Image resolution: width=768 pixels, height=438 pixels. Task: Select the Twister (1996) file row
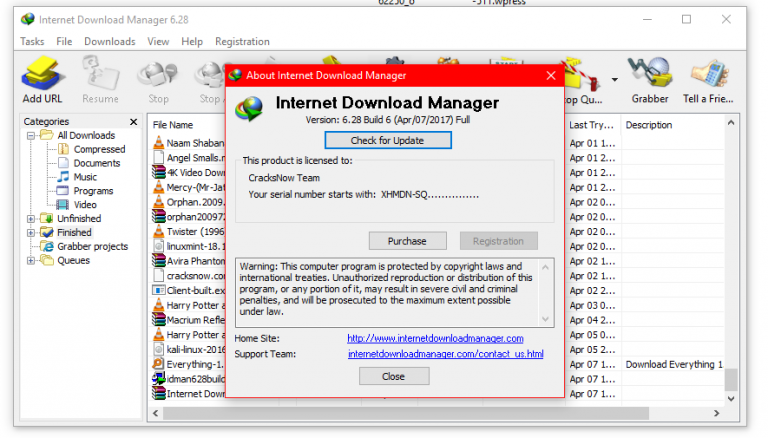189,232
